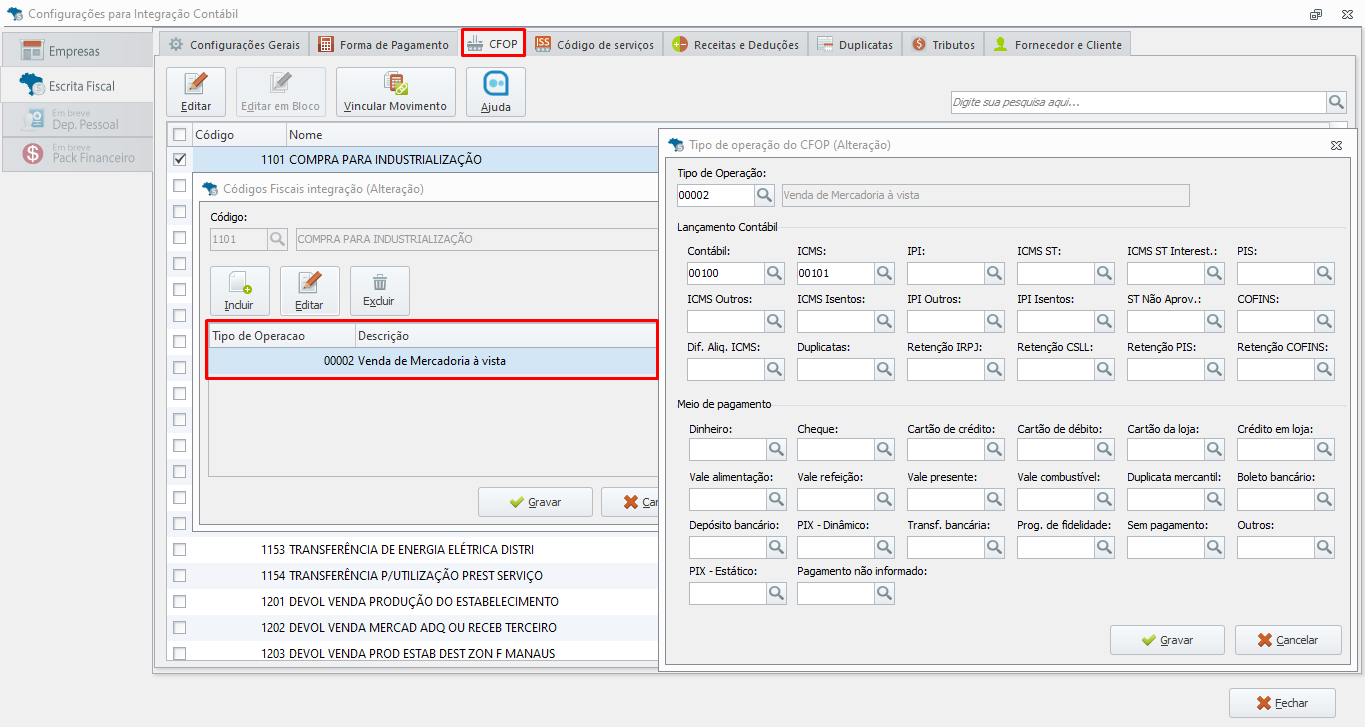Open the Ajuda help icon

click(496, 85)
